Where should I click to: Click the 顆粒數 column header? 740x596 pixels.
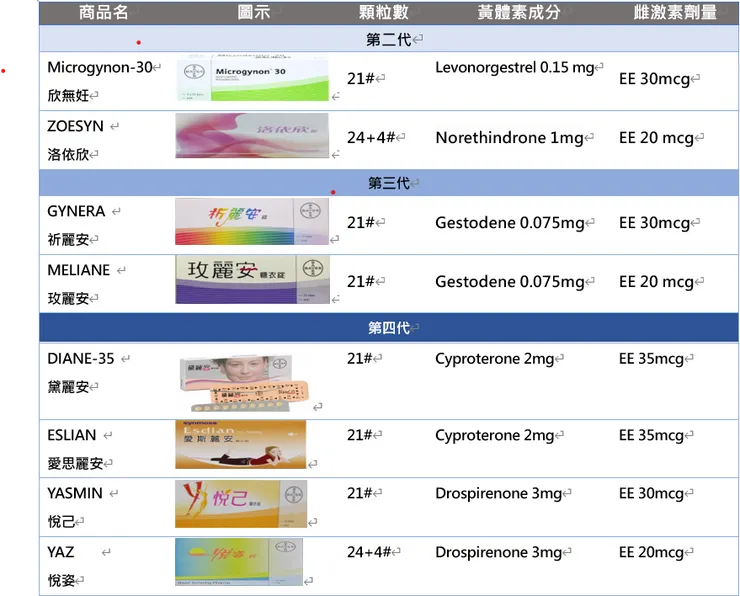pyautogui.click(x=383, y=12)
